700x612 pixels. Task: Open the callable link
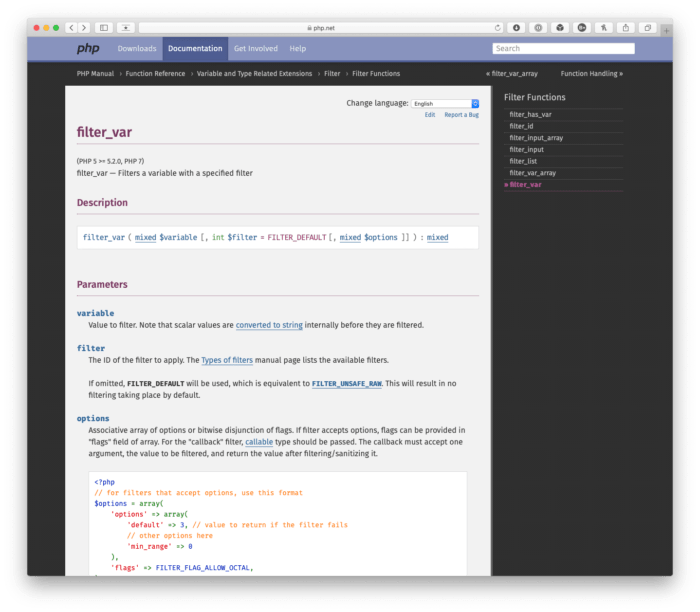[259, 442]
